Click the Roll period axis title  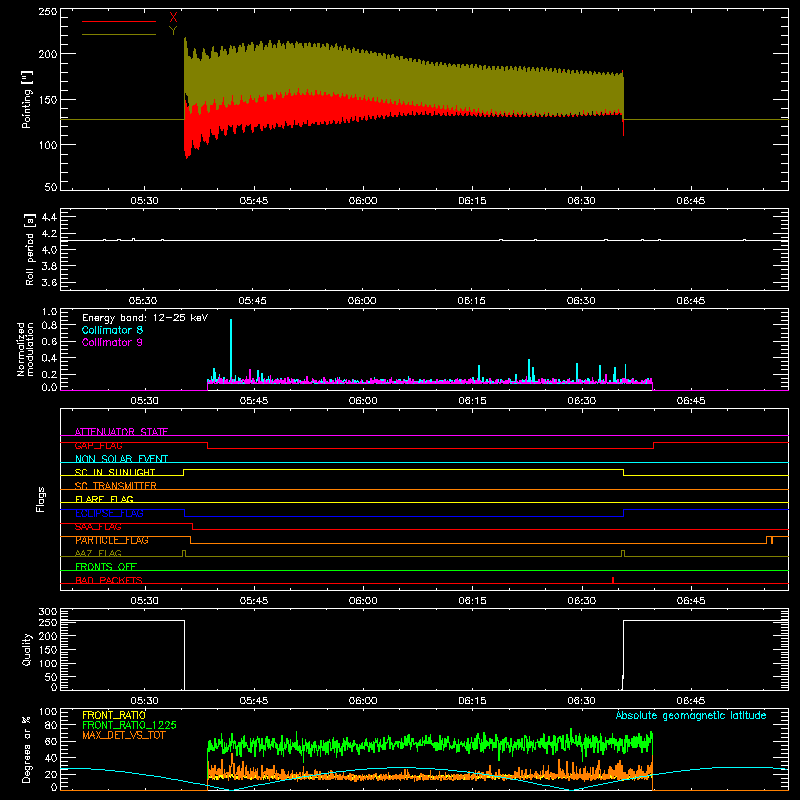[30, 249]
